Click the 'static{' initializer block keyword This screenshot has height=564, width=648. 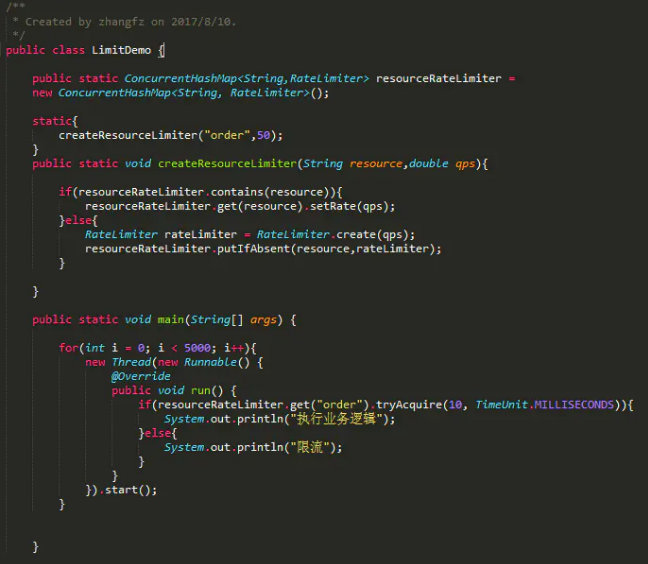tap(55, 121)
